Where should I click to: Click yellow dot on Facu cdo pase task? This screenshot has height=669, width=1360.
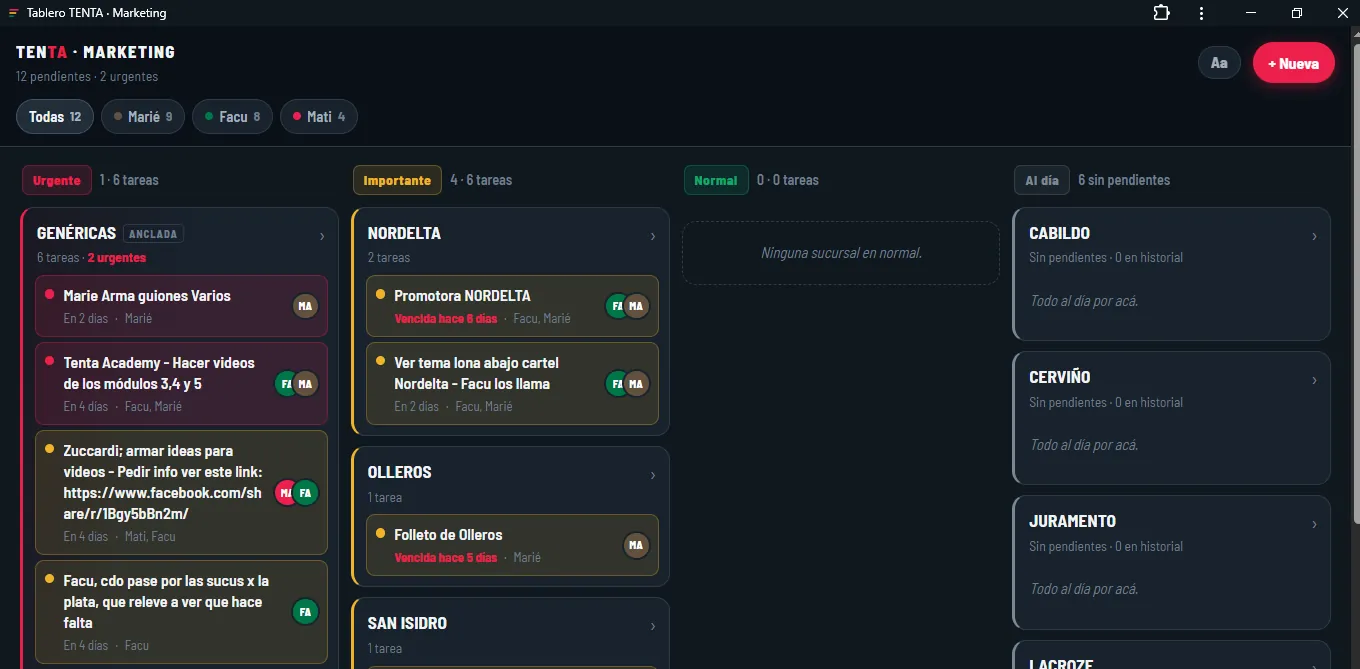49,579
